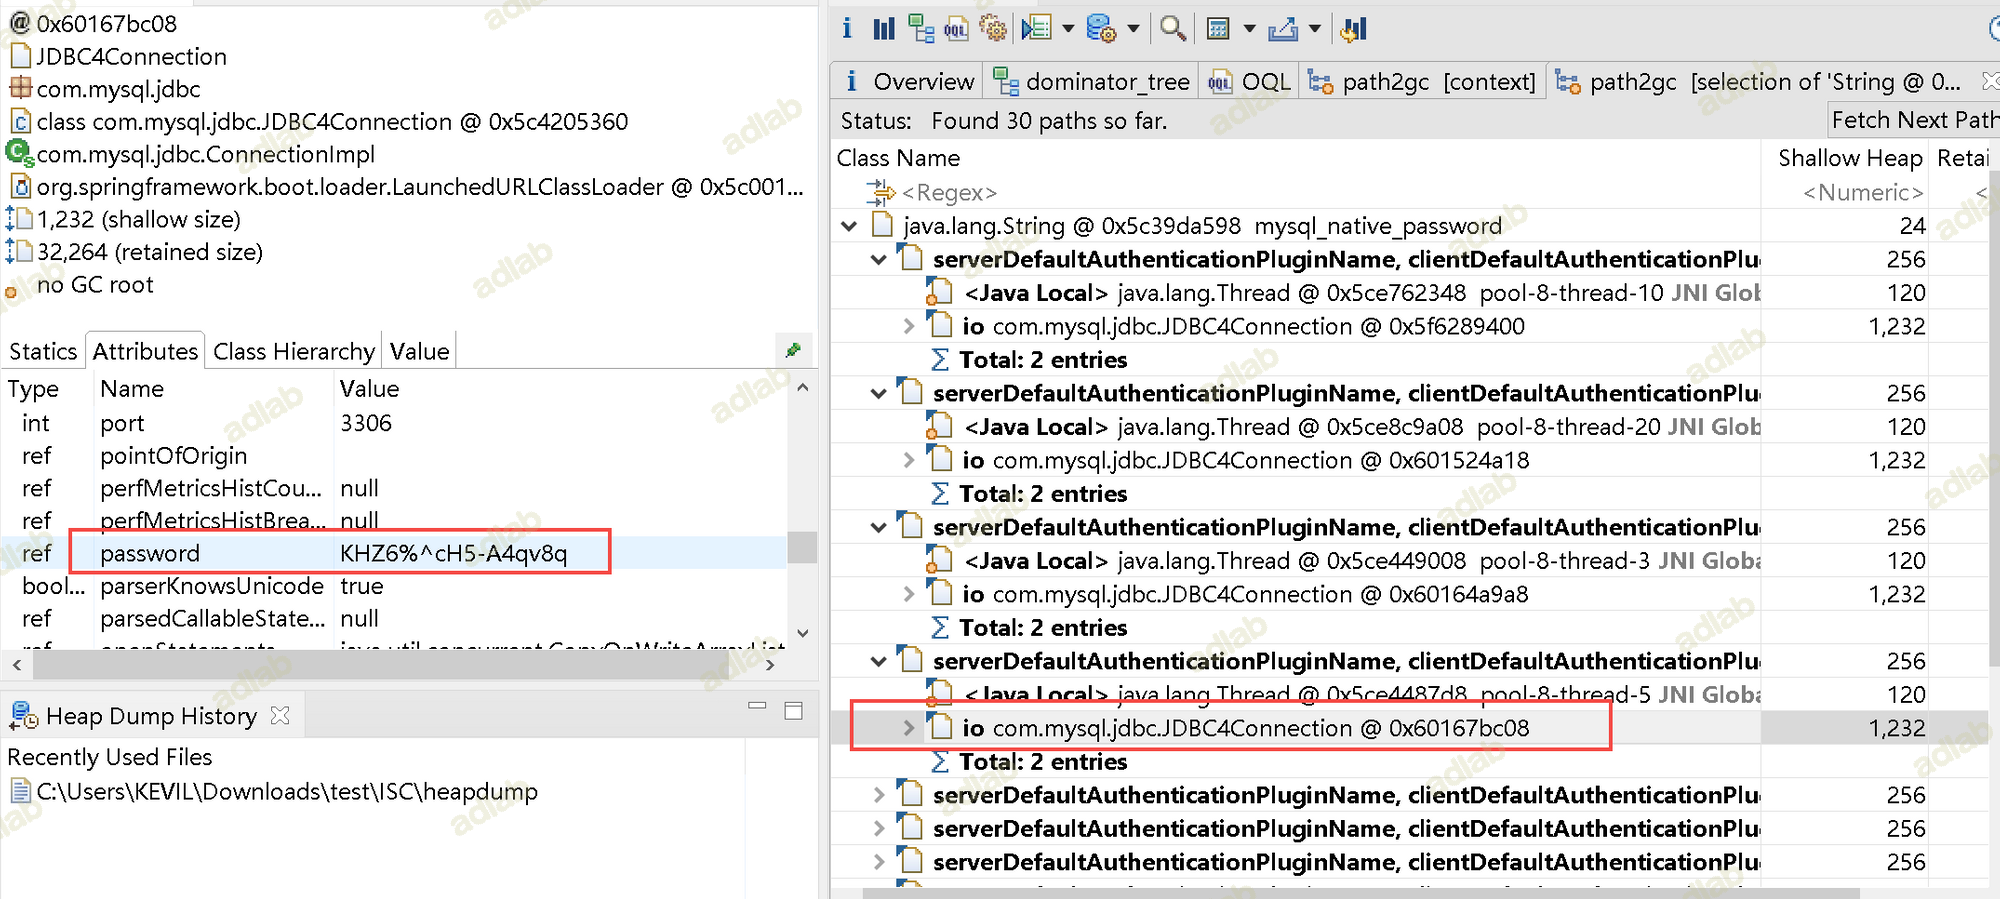Click the Fetch Next Paths button
Viewport: 2000px width, 899px height.
[x=1912, y=120]
